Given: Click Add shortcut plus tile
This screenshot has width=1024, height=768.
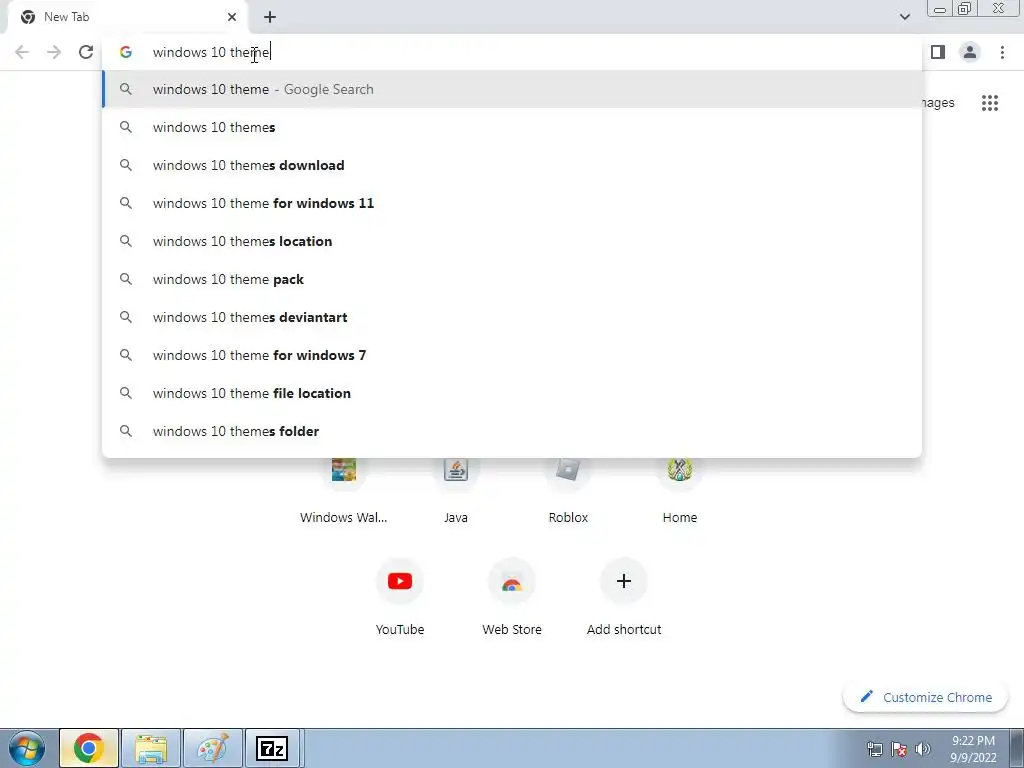Looking at the screenshot, I should [624, 597].
